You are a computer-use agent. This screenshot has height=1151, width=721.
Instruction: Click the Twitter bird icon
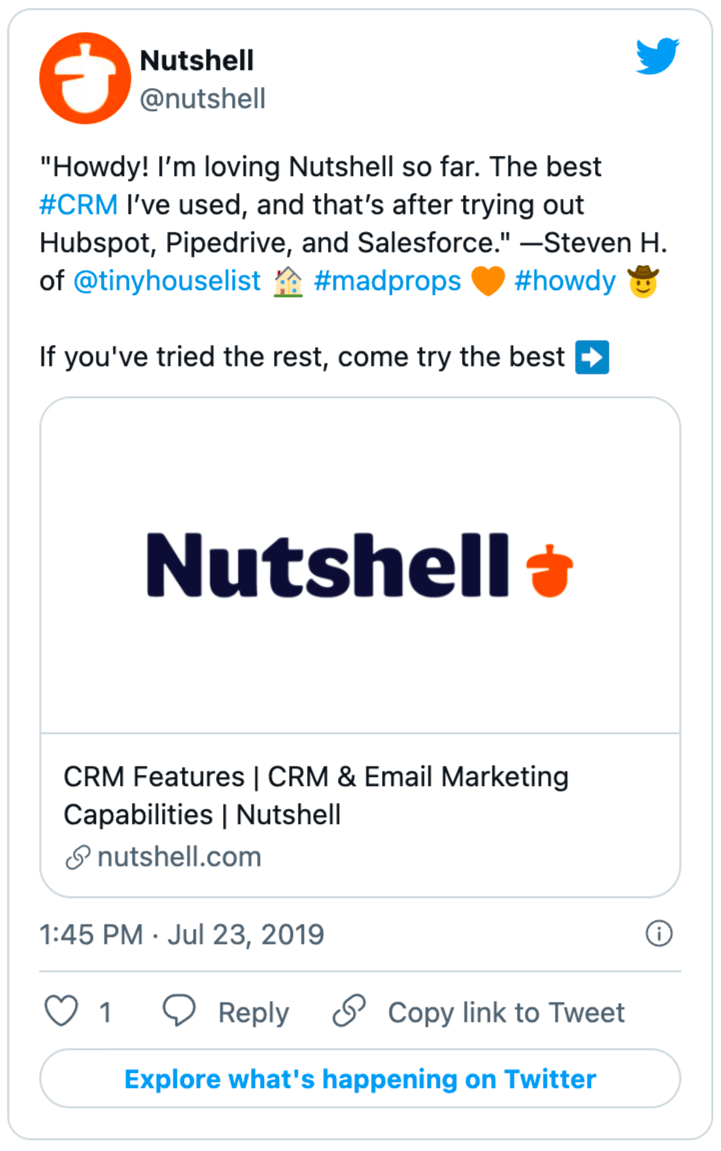[658, 57]
